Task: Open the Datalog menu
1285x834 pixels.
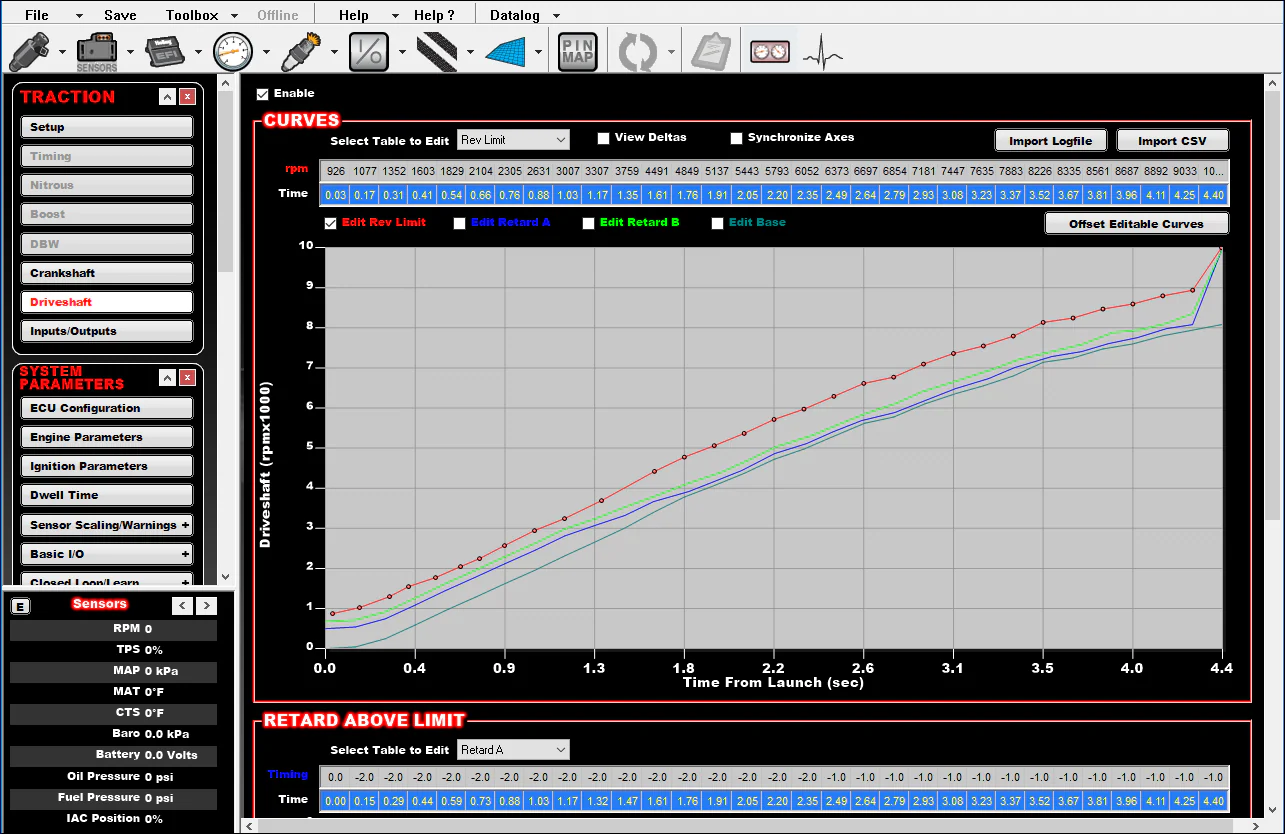Action: coord(514,14)
